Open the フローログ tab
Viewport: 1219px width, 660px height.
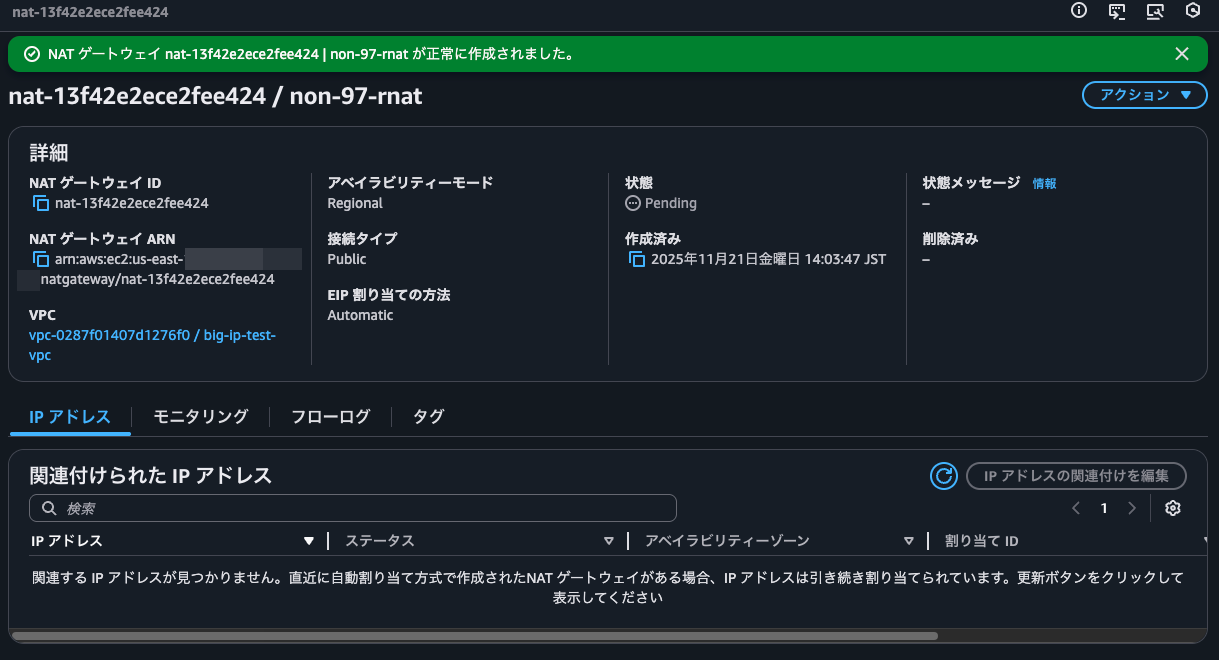click(329, 416)
